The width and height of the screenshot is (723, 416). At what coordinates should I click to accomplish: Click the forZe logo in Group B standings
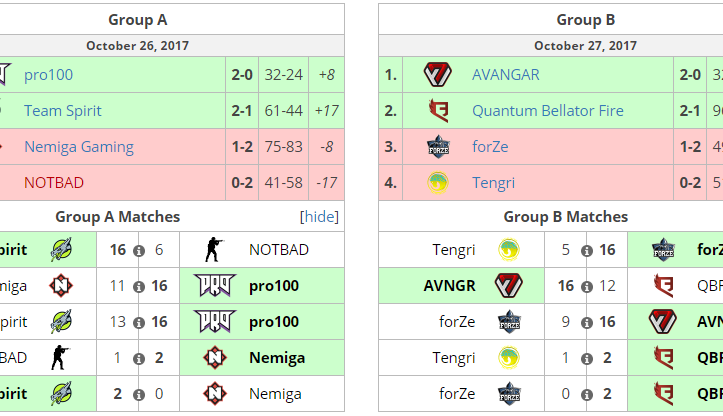click(x=438, y=147)
